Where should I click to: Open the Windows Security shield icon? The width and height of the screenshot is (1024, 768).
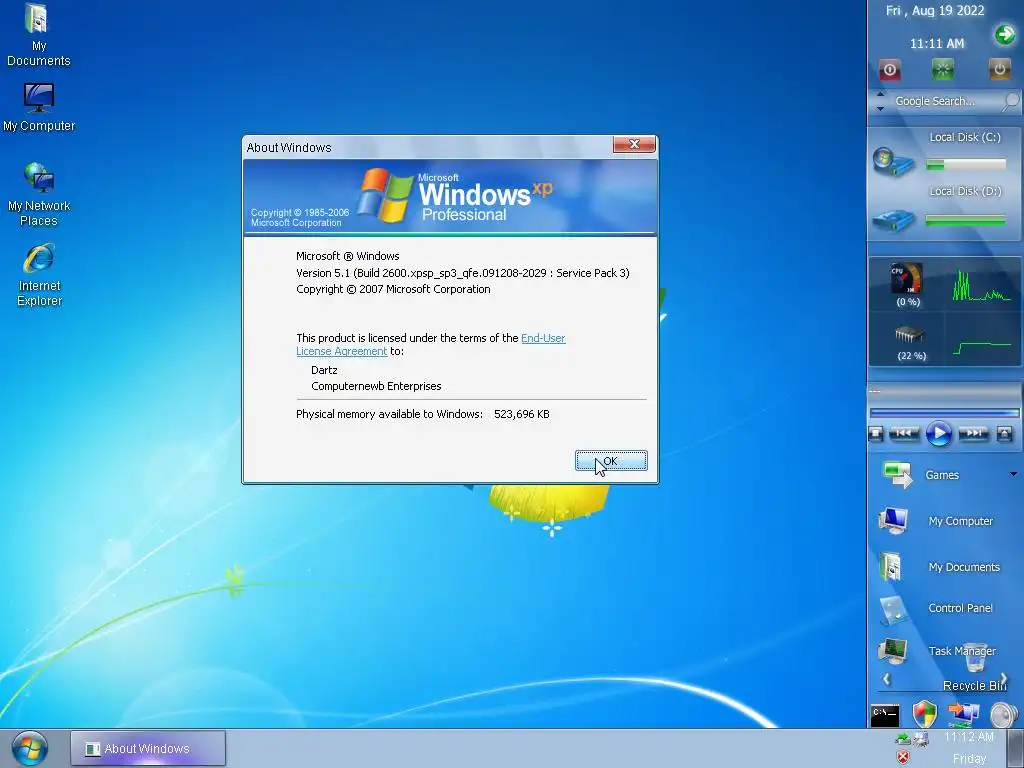point(925,714)
